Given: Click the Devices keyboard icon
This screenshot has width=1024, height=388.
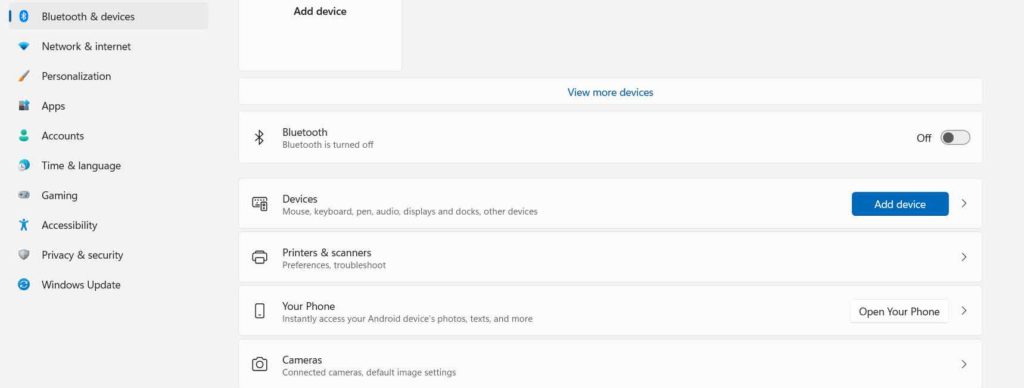Looking at the screenshot, I should pos(260,204).
